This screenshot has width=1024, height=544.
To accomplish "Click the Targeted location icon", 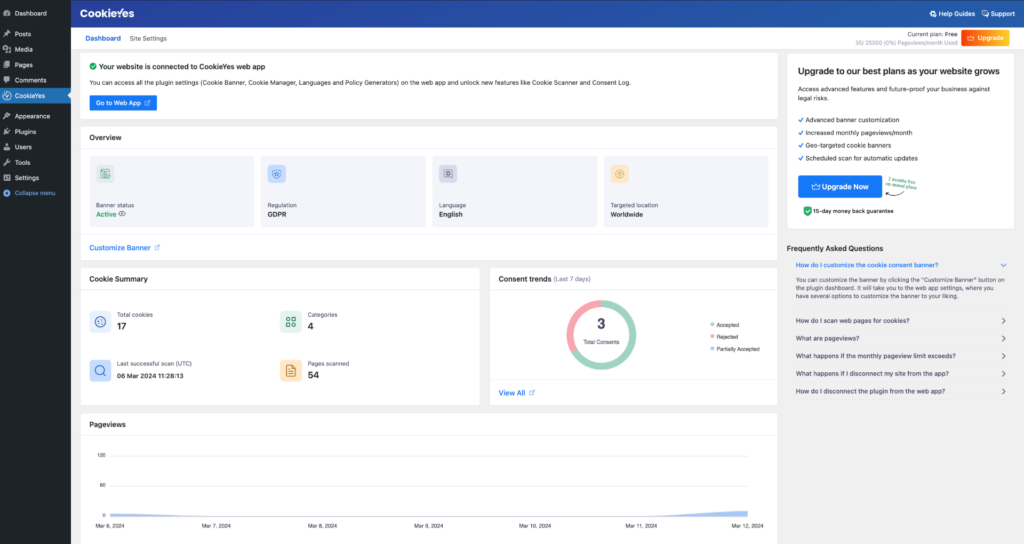I will [x=619, y=174].
